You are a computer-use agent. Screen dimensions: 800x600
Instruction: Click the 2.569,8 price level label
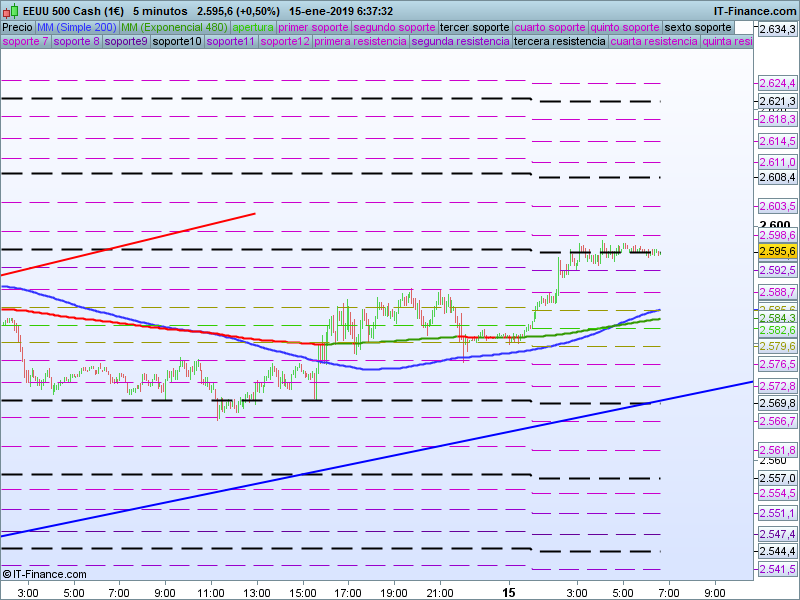[777, 403]
